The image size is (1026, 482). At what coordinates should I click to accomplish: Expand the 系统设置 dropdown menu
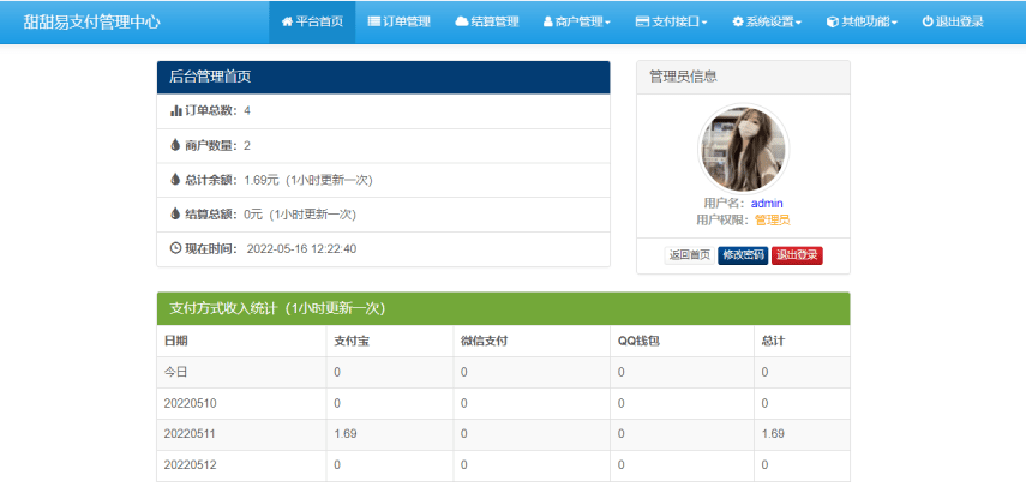pos(767,22)
